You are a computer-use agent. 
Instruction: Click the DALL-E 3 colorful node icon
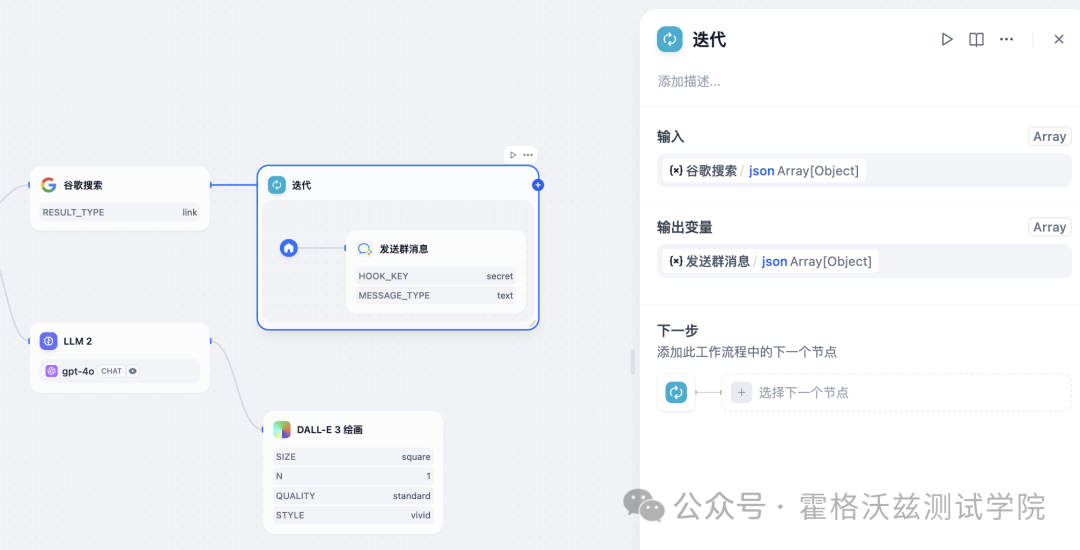282,430
